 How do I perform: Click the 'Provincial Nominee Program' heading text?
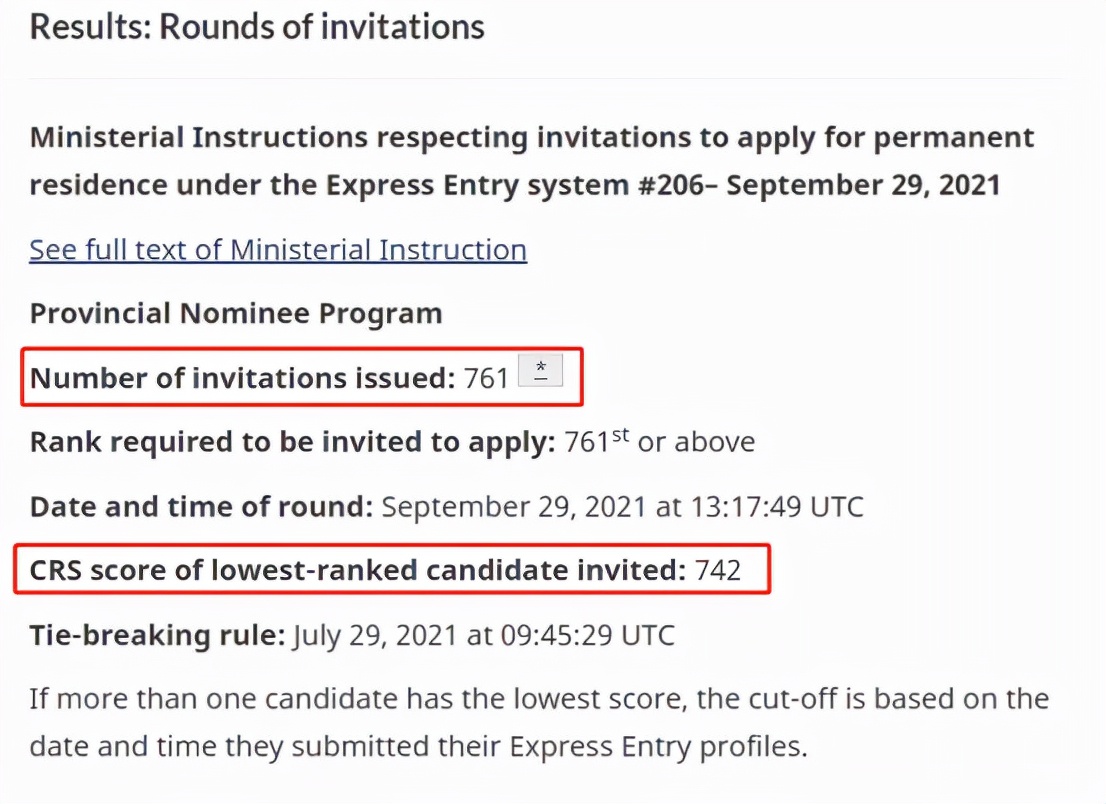[x=236, y=313]
